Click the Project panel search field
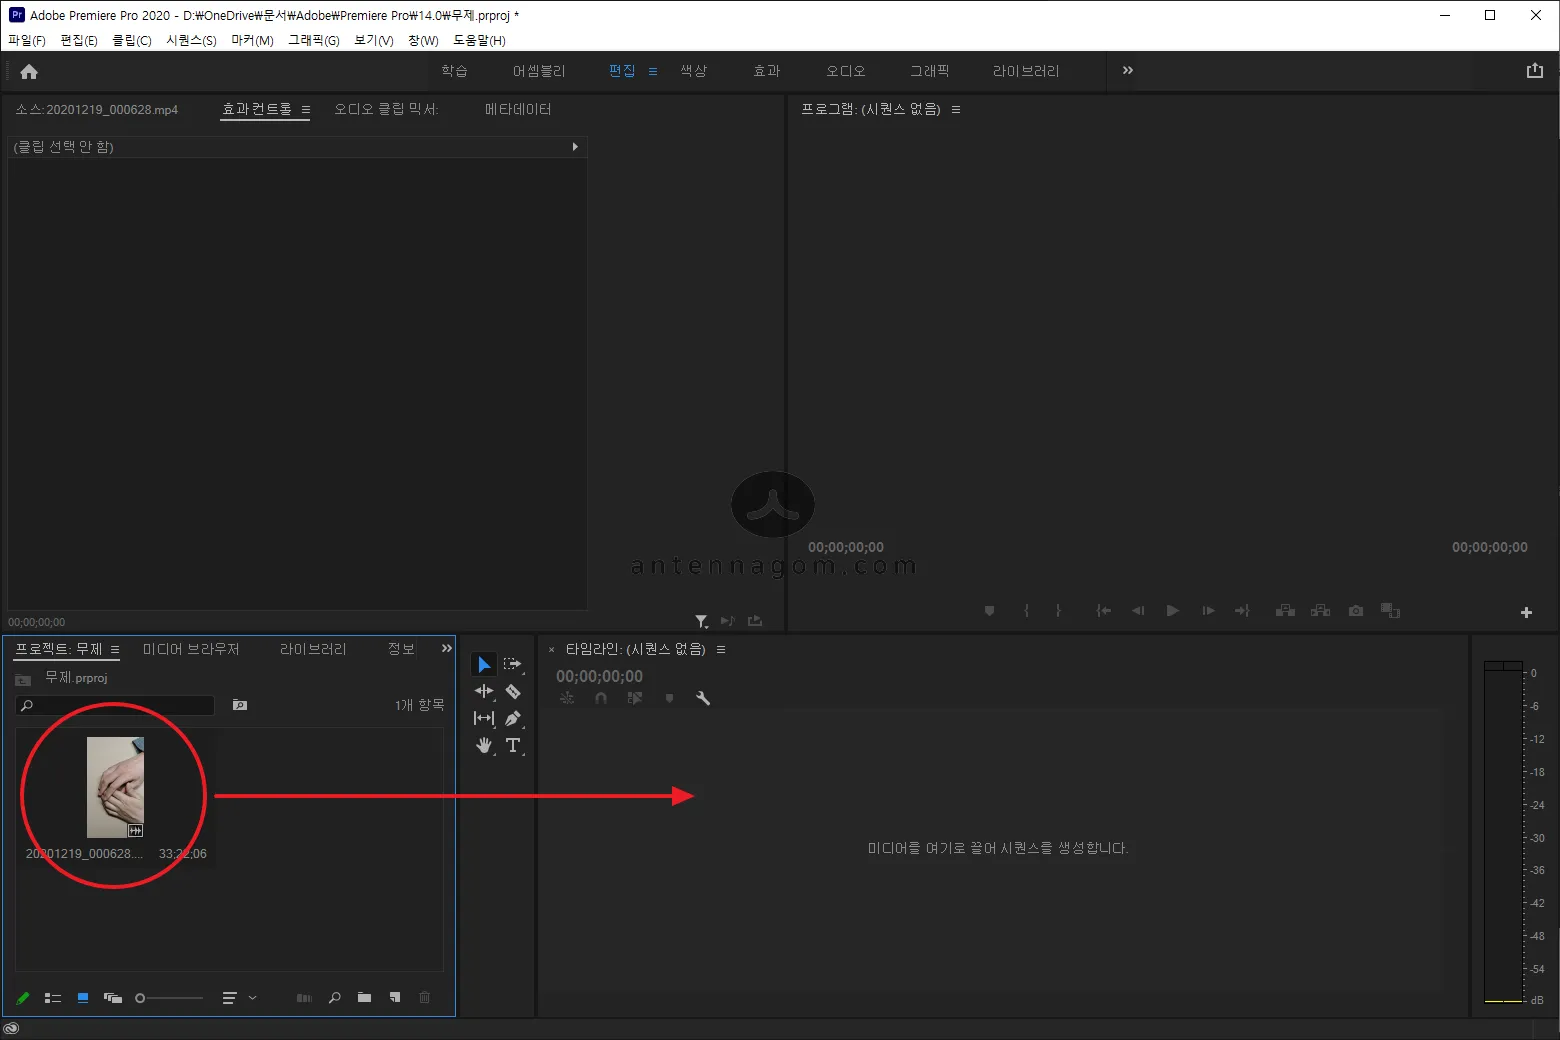 115,705
